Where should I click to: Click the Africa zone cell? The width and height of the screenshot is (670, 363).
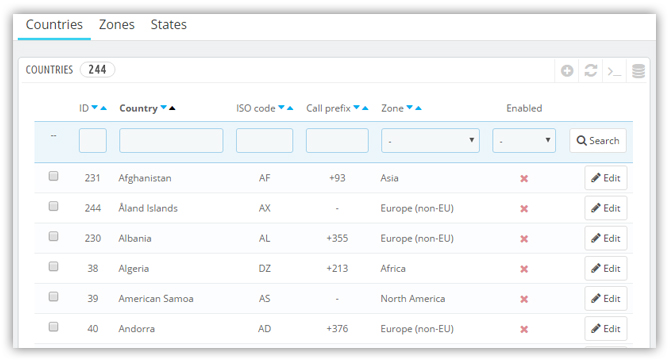click(x=393, y=269)
